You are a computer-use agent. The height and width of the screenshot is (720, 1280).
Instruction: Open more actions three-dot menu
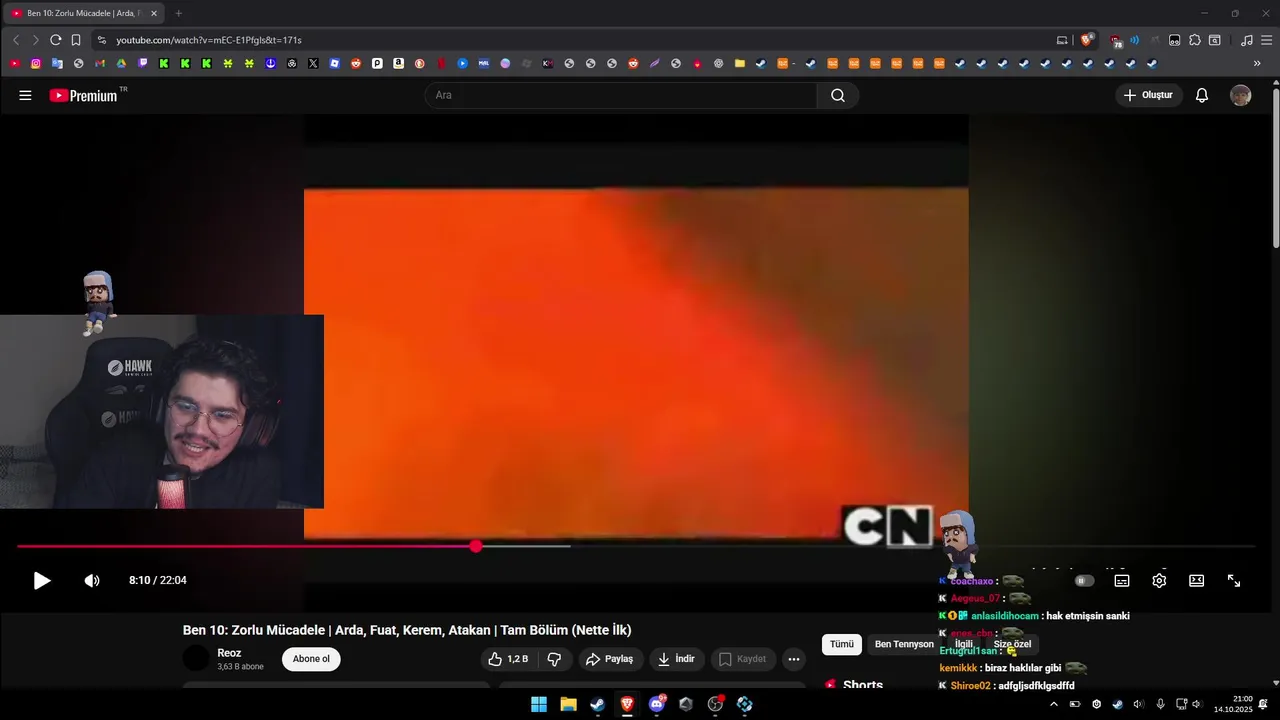pyautogui.click(x=794, y=659)
